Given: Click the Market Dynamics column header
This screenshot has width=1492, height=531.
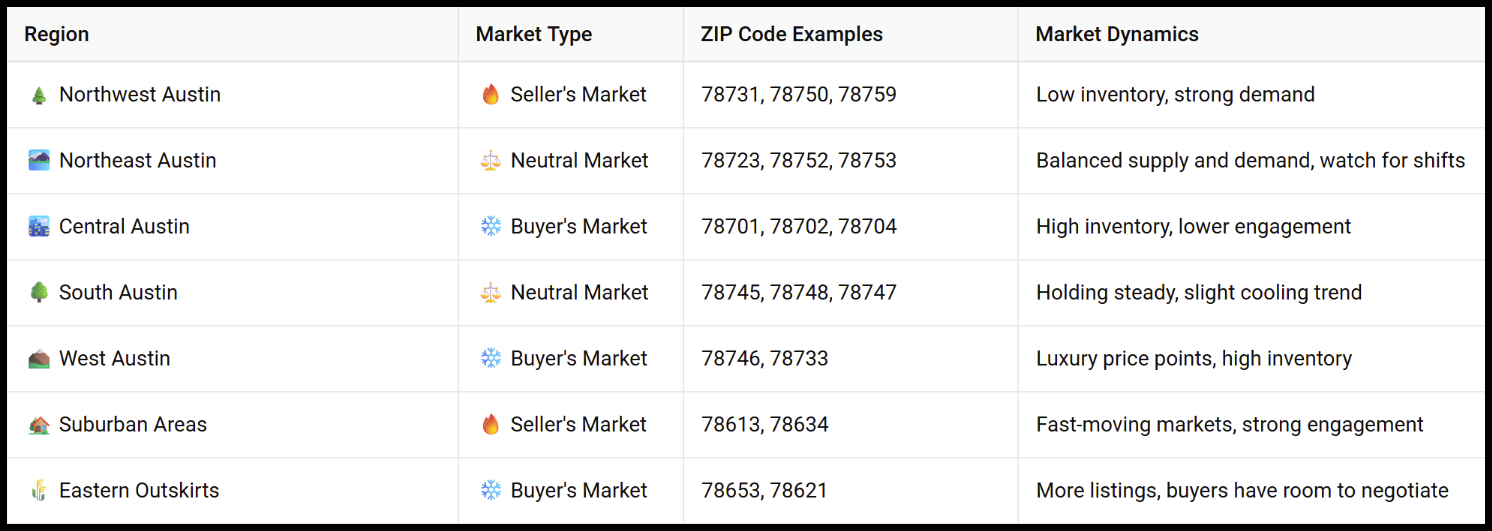Looking at the screenshot, I should 1117,34.
